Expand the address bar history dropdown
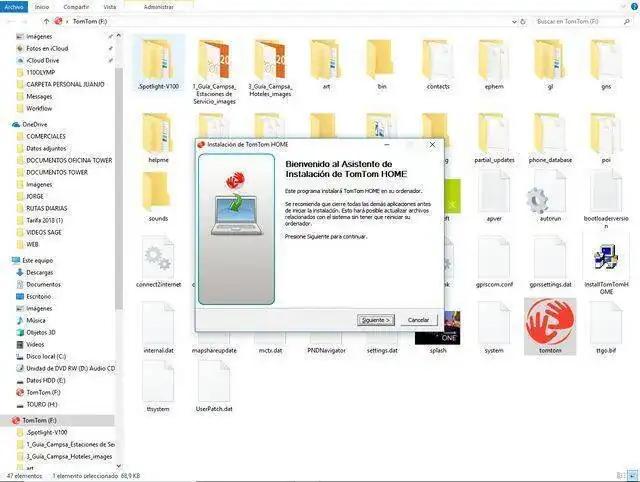 click(x=514, y=22)
